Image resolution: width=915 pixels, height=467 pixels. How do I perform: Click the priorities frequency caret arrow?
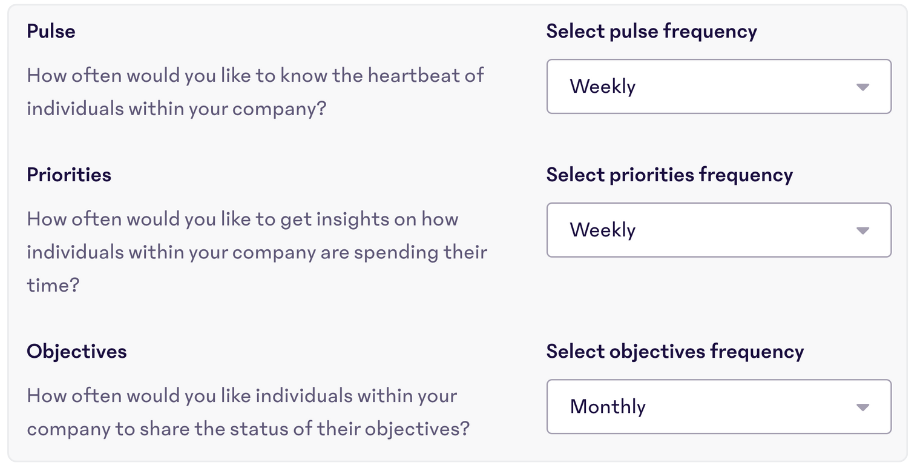click(862, 231)
